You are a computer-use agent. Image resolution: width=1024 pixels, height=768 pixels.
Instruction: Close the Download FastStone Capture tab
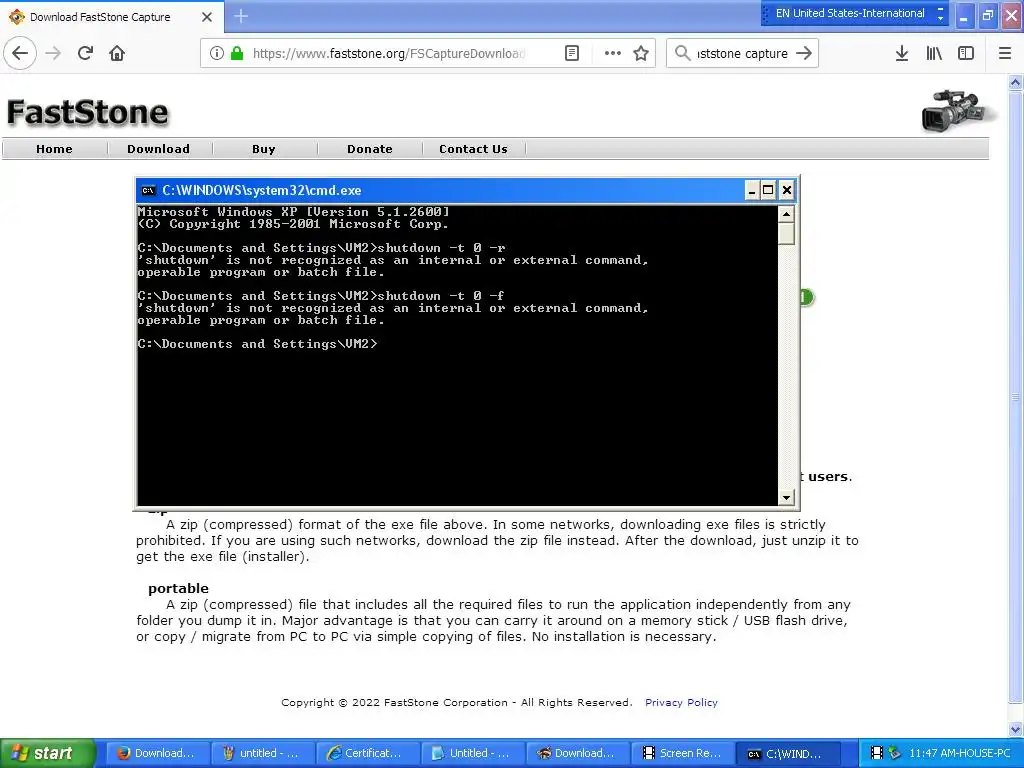coord(207,17)
